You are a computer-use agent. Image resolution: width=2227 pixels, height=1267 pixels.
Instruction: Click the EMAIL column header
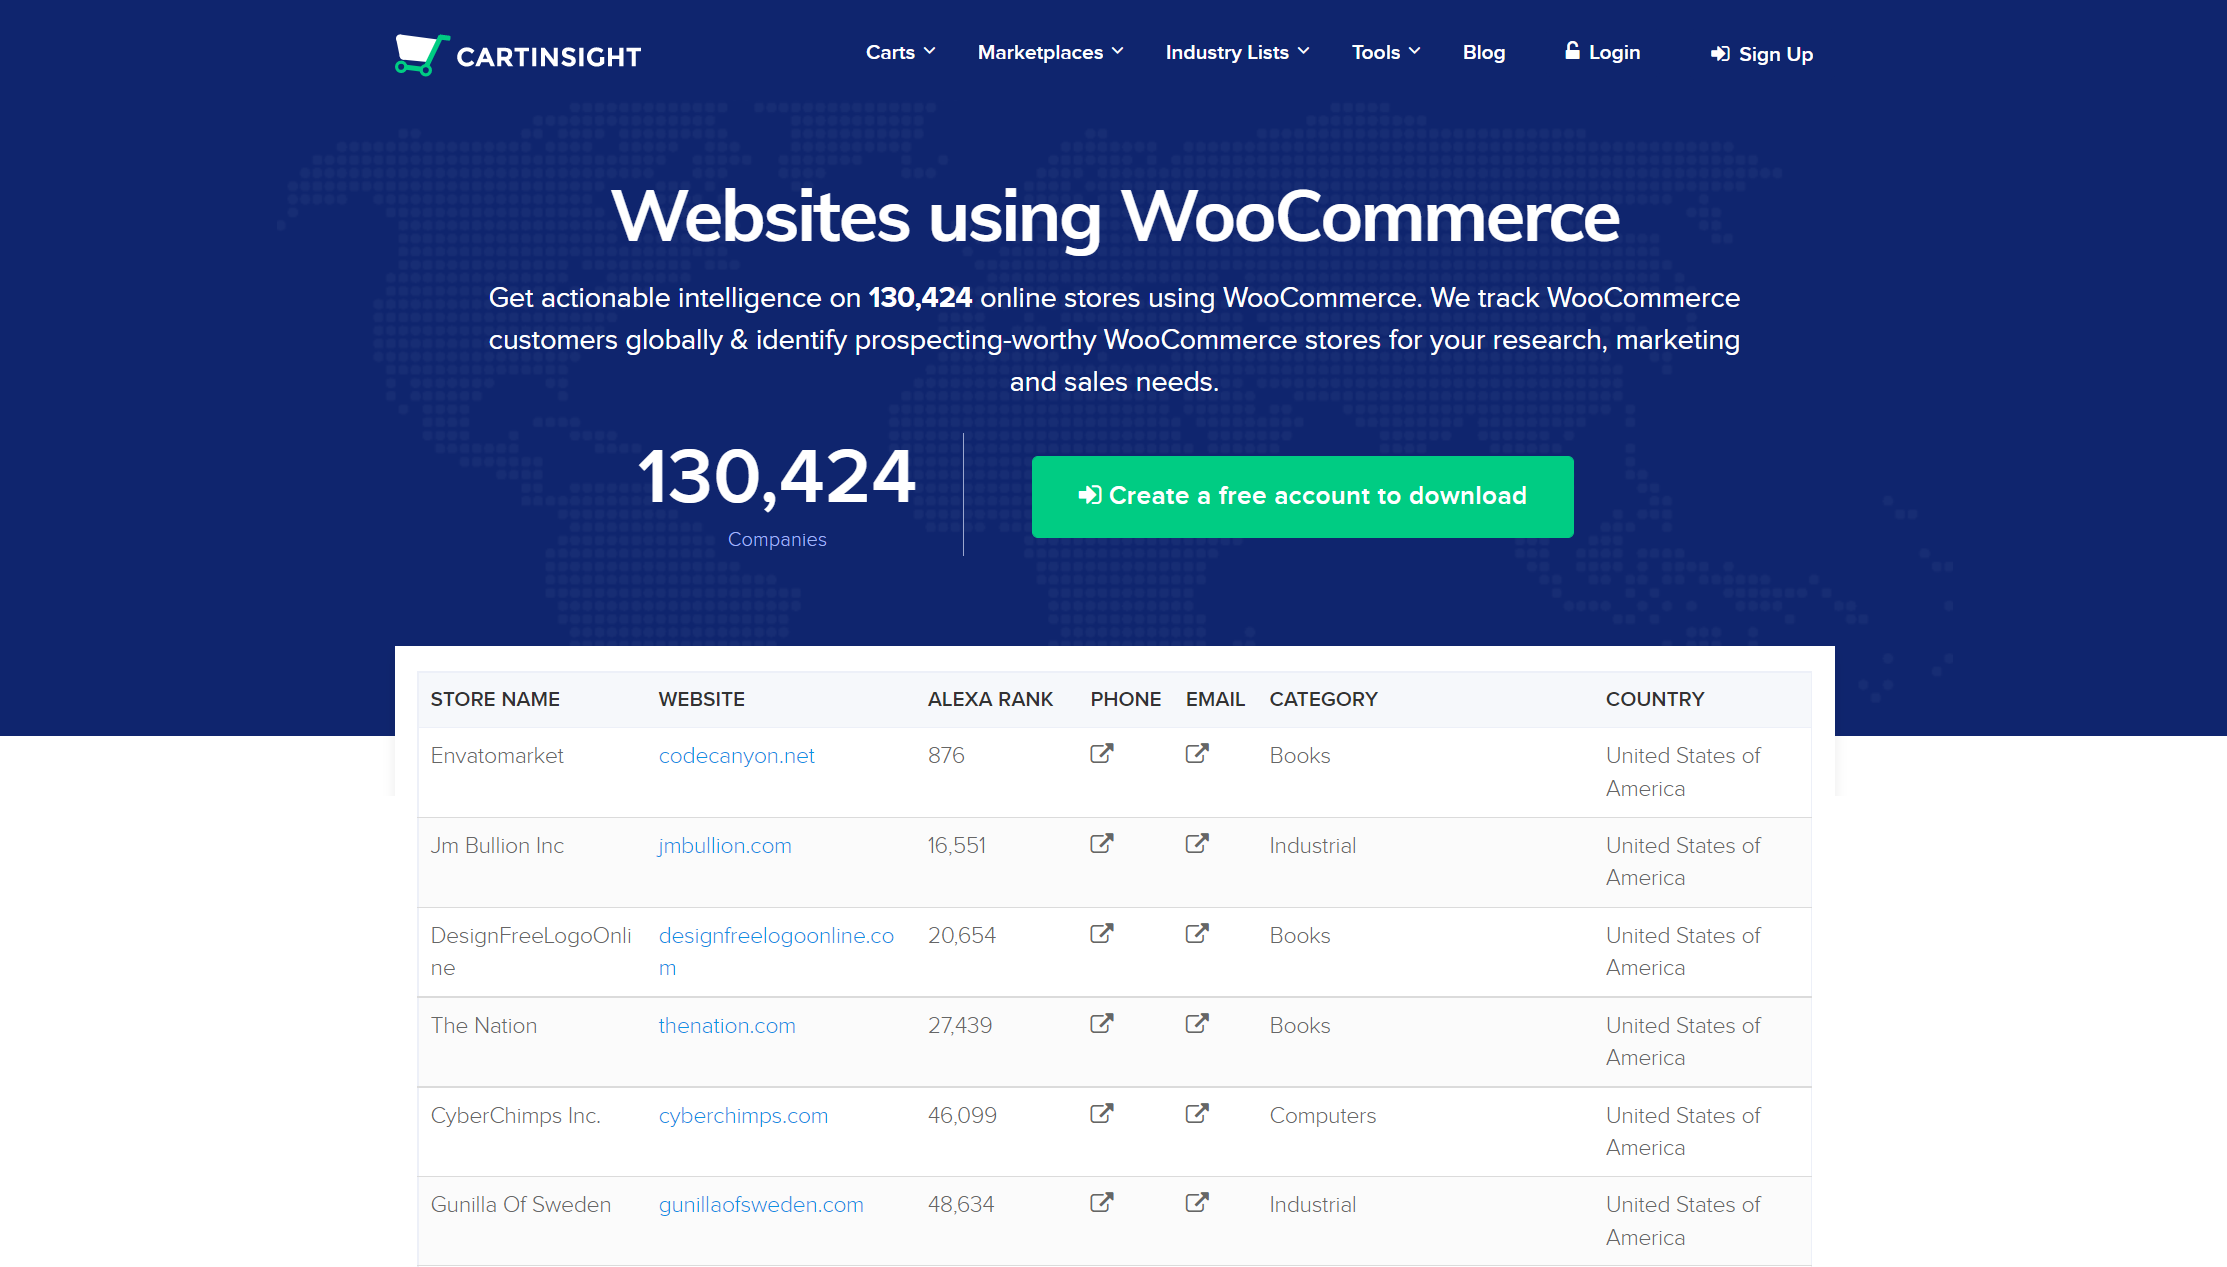coord(1215,699)
